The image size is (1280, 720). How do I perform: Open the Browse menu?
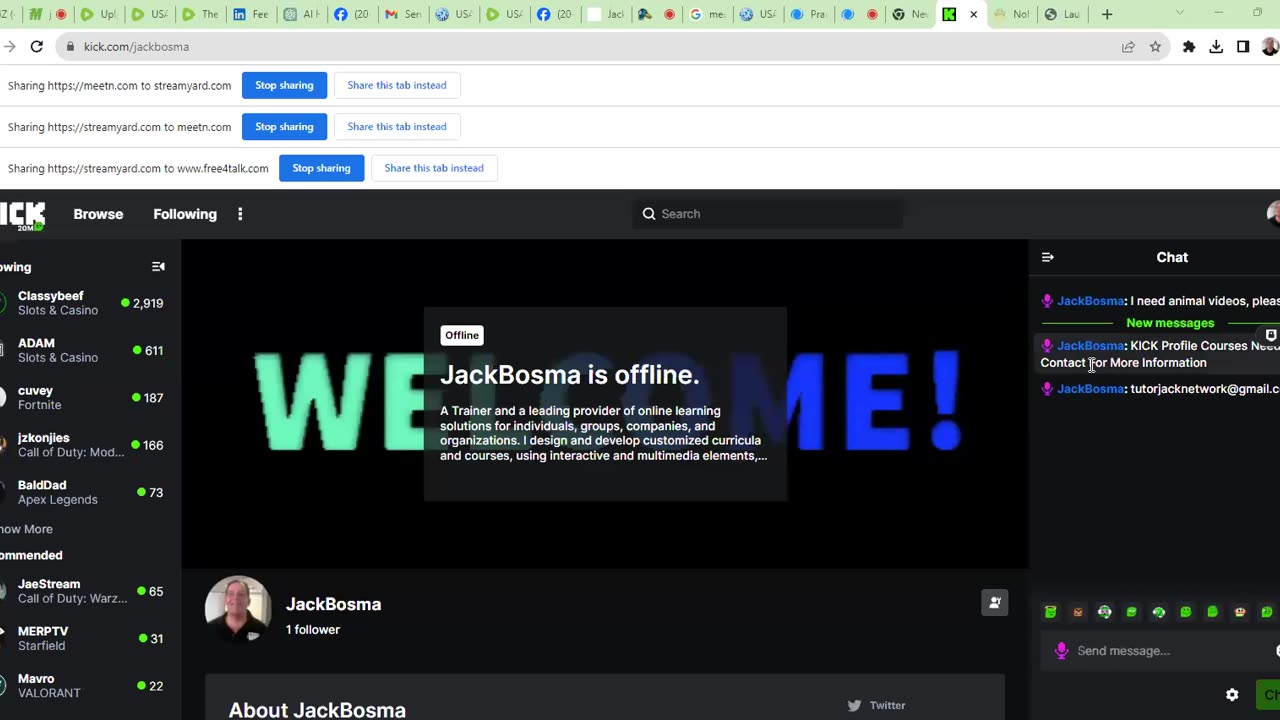[98, 214]
